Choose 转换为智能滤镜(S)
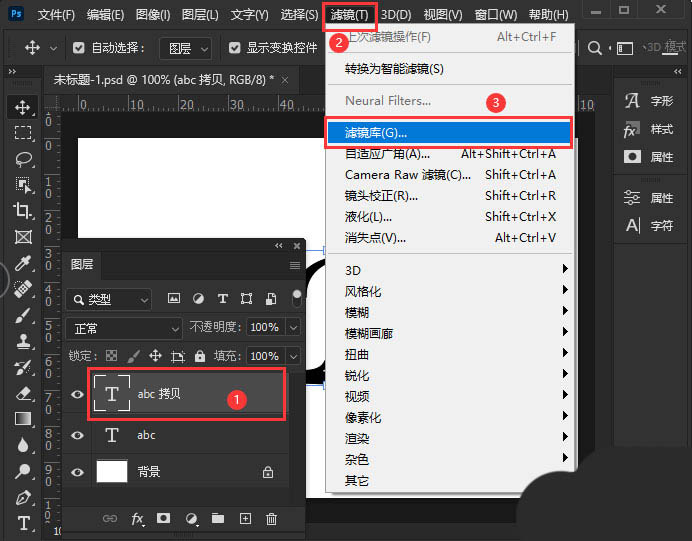The height and width of the screenshot is (541, 692). [x=449, y=69]
